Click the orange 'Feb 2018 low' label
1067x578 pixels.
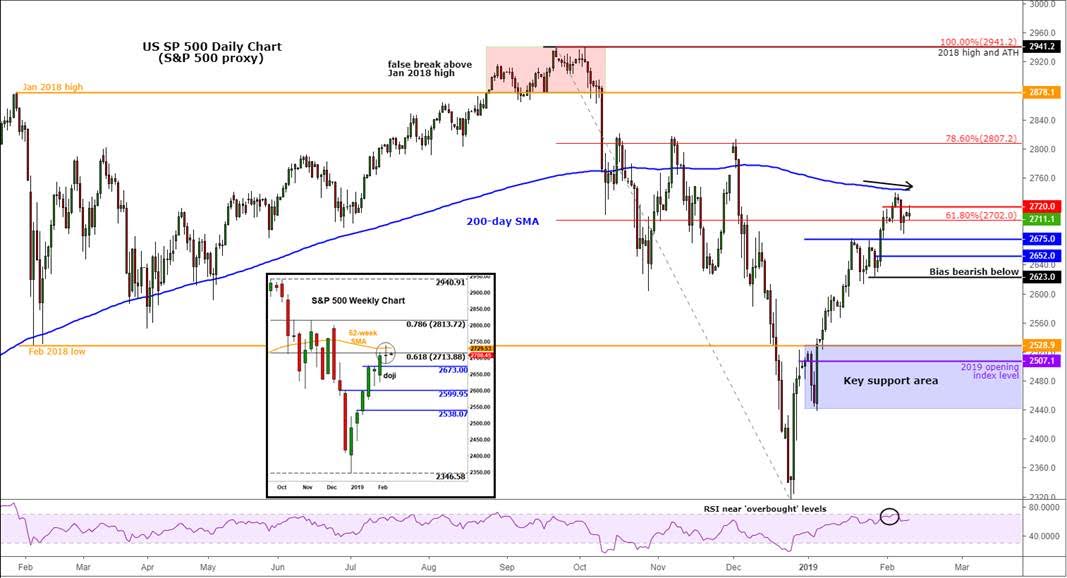pyautogui.click(x=57, y=351)
